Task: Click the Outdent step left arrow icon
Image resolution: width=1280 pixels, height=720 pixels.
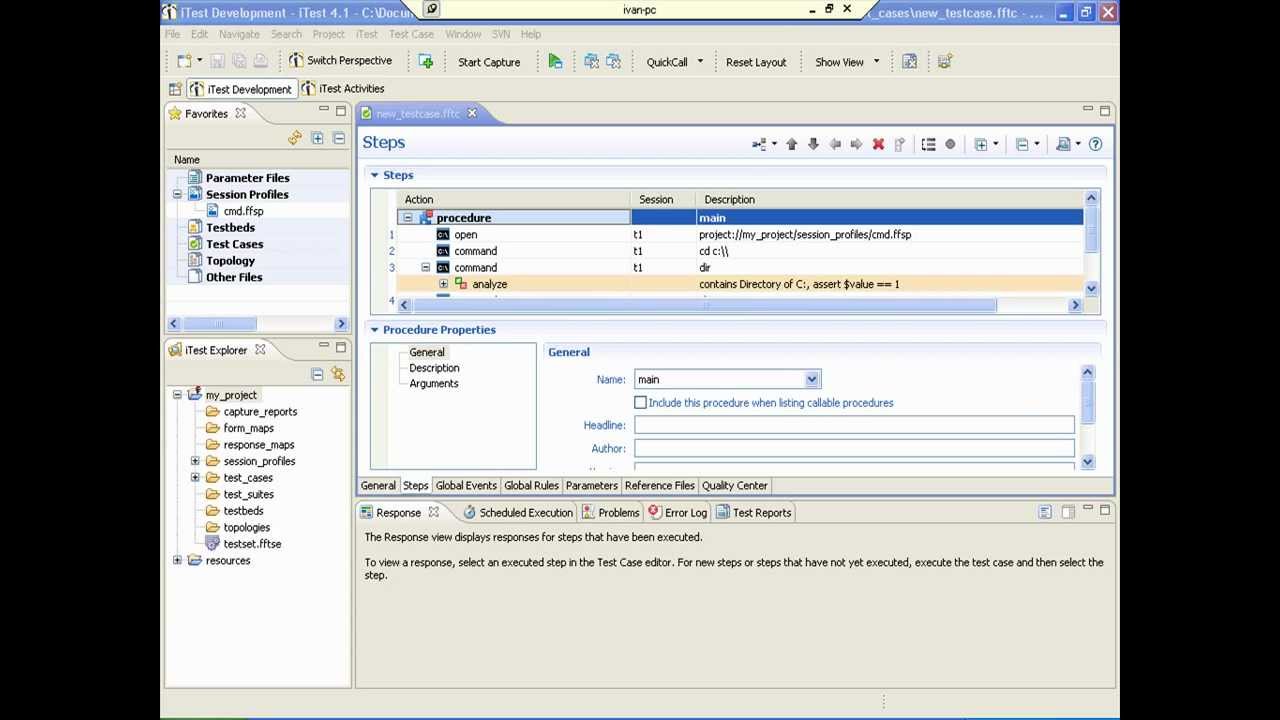Action: pyautogui.click(x=835, y=144)
